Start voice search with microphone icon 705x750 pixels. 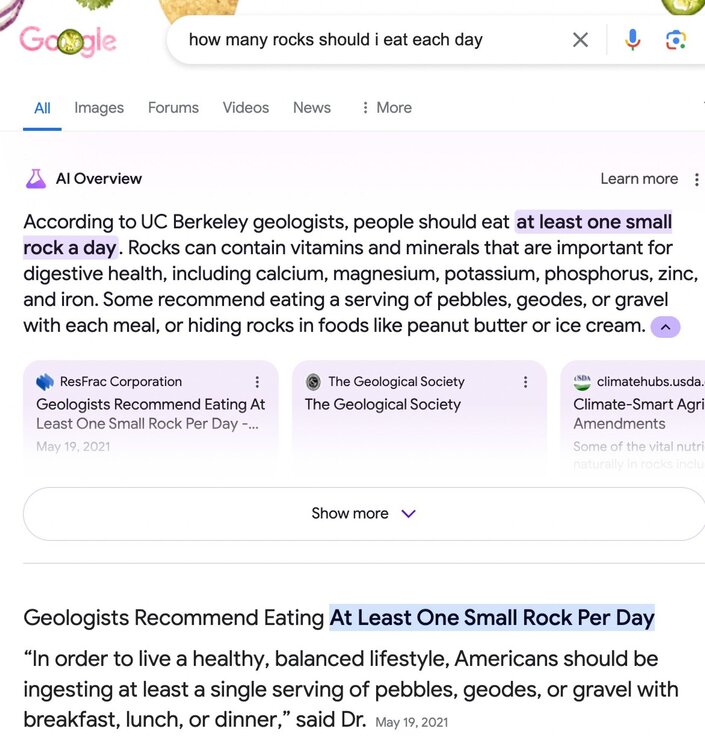(632, 40)
